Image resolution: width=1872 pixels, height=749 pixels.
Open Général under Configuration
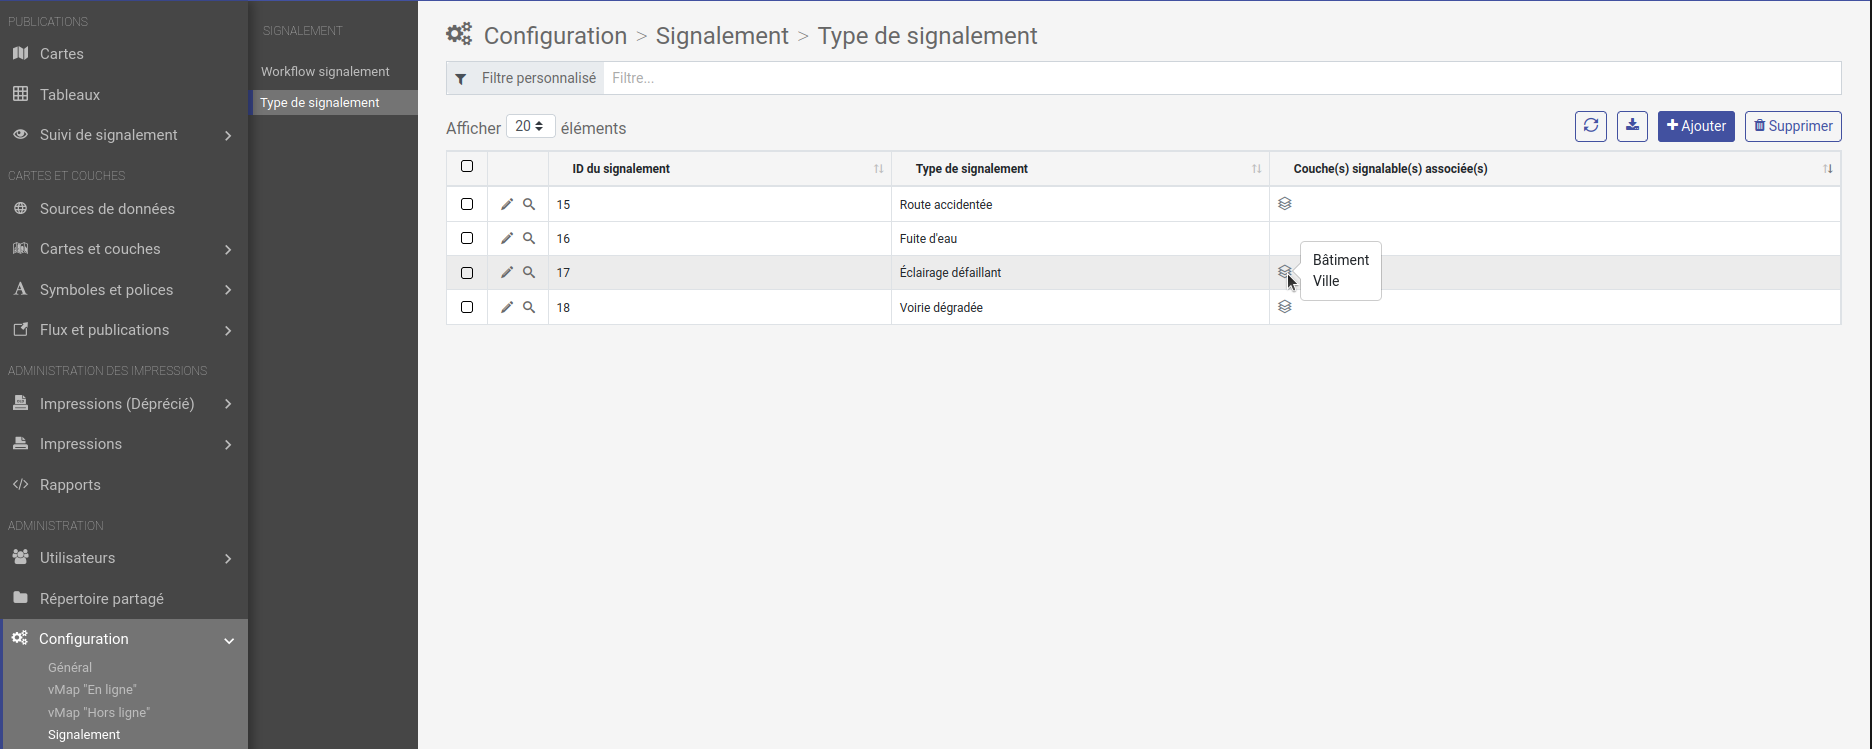tap(70, 667)
